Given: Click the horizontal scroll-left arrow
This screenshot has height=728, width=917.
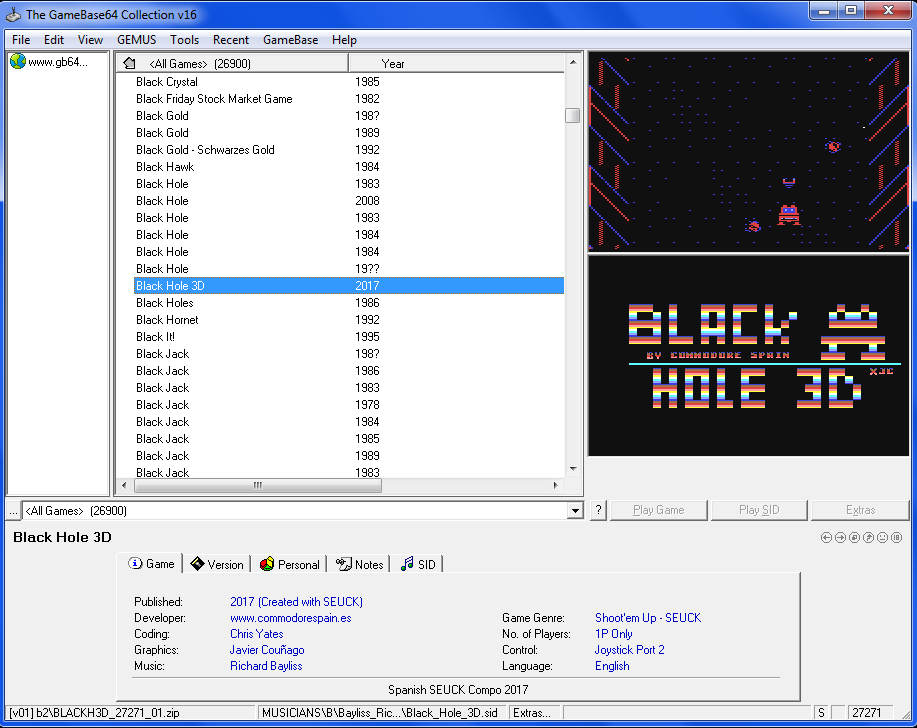Looking at the screenshot, I should [124, 485].
